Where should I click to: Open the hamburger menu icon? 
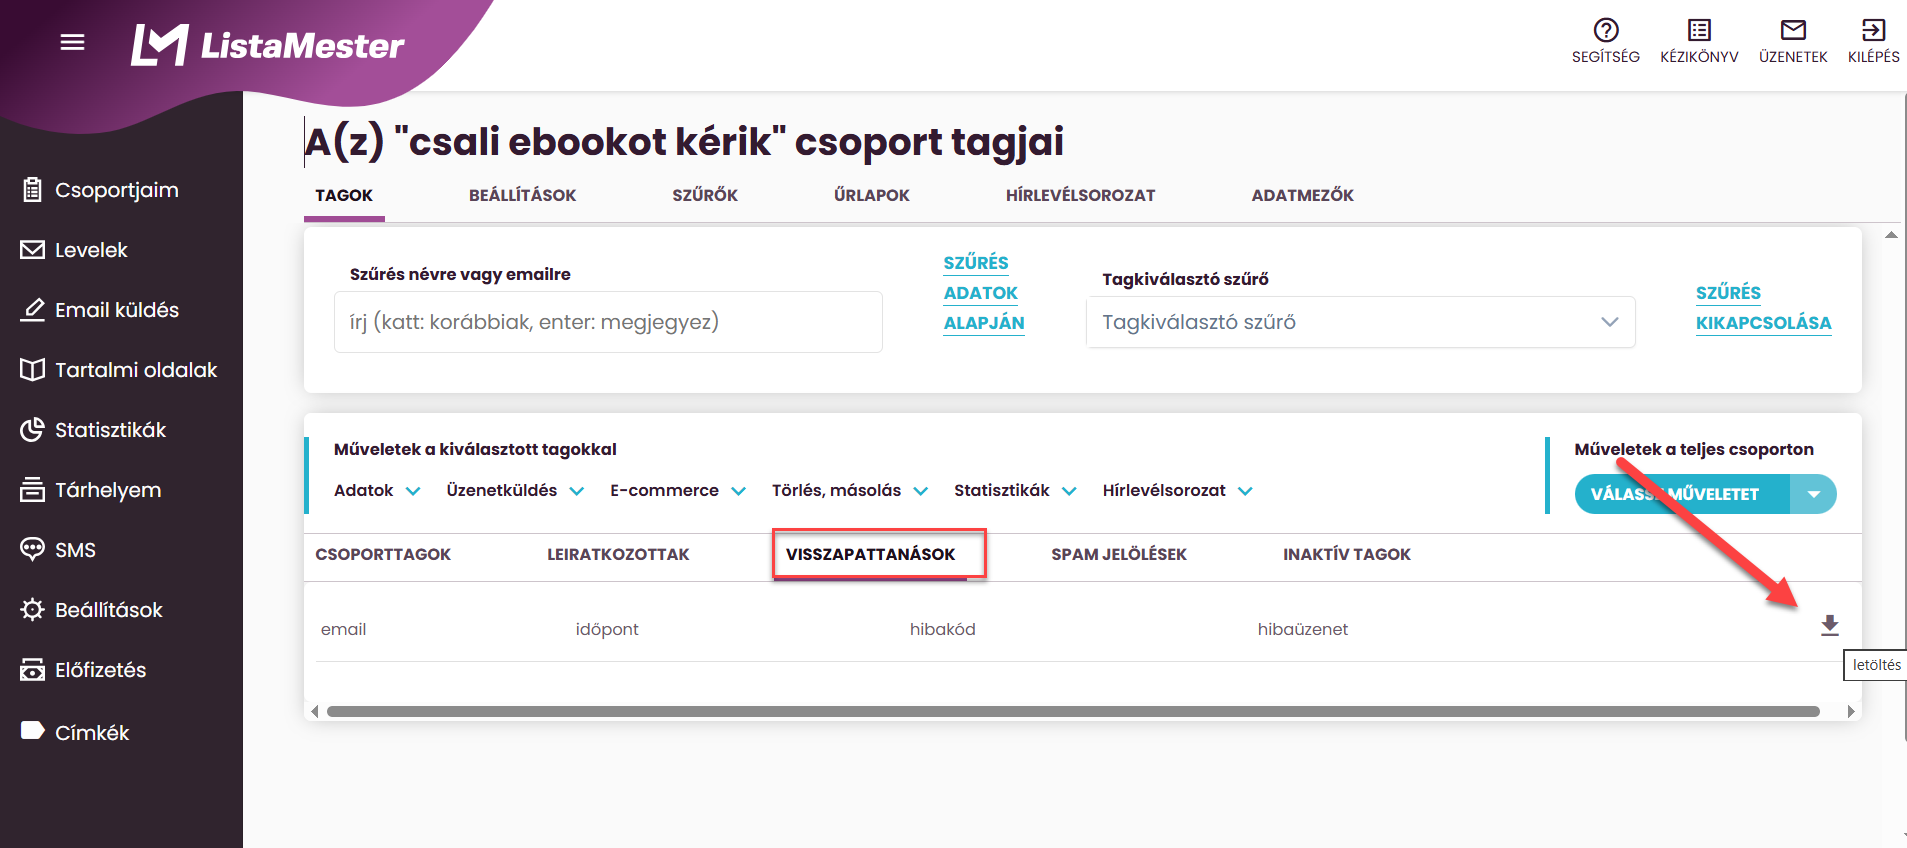(x=72, y=42)
